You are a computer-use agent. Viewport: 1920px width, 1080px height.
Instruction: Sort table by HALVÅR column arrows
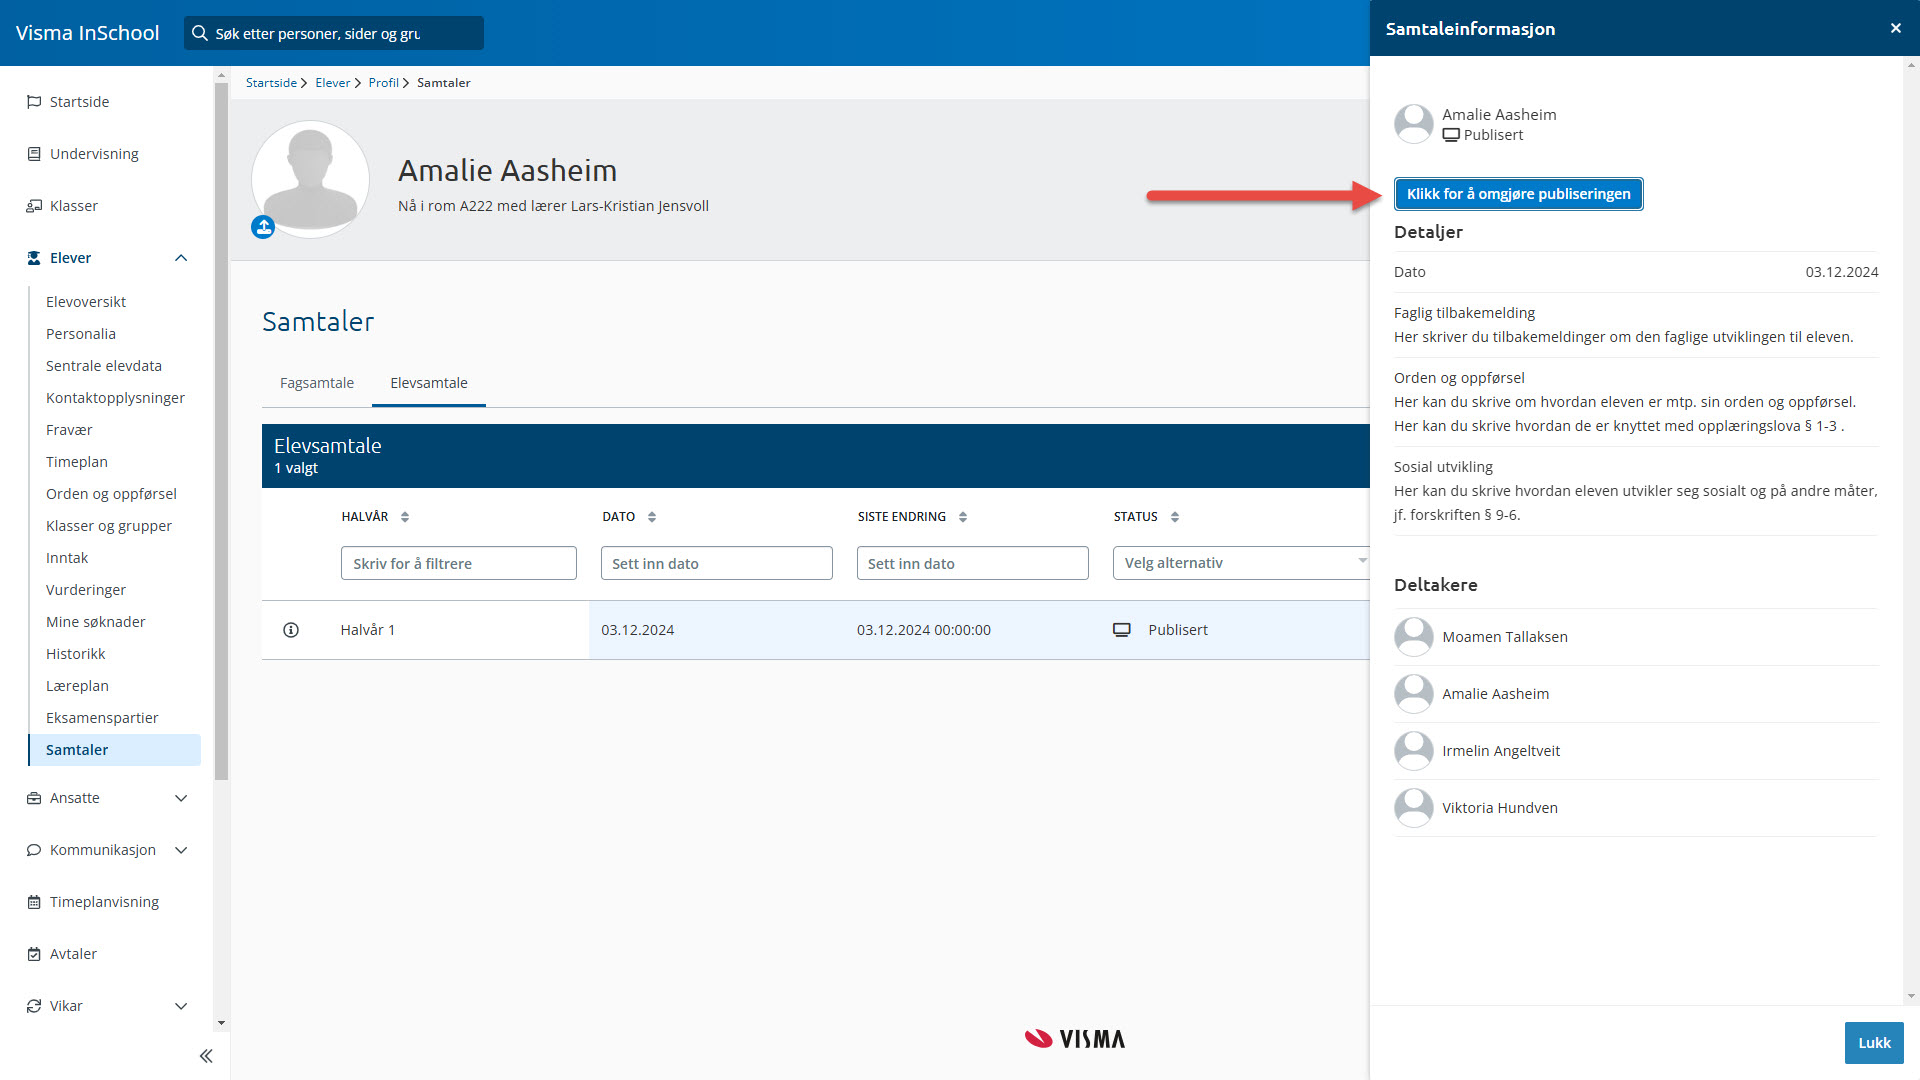(405, 517)
